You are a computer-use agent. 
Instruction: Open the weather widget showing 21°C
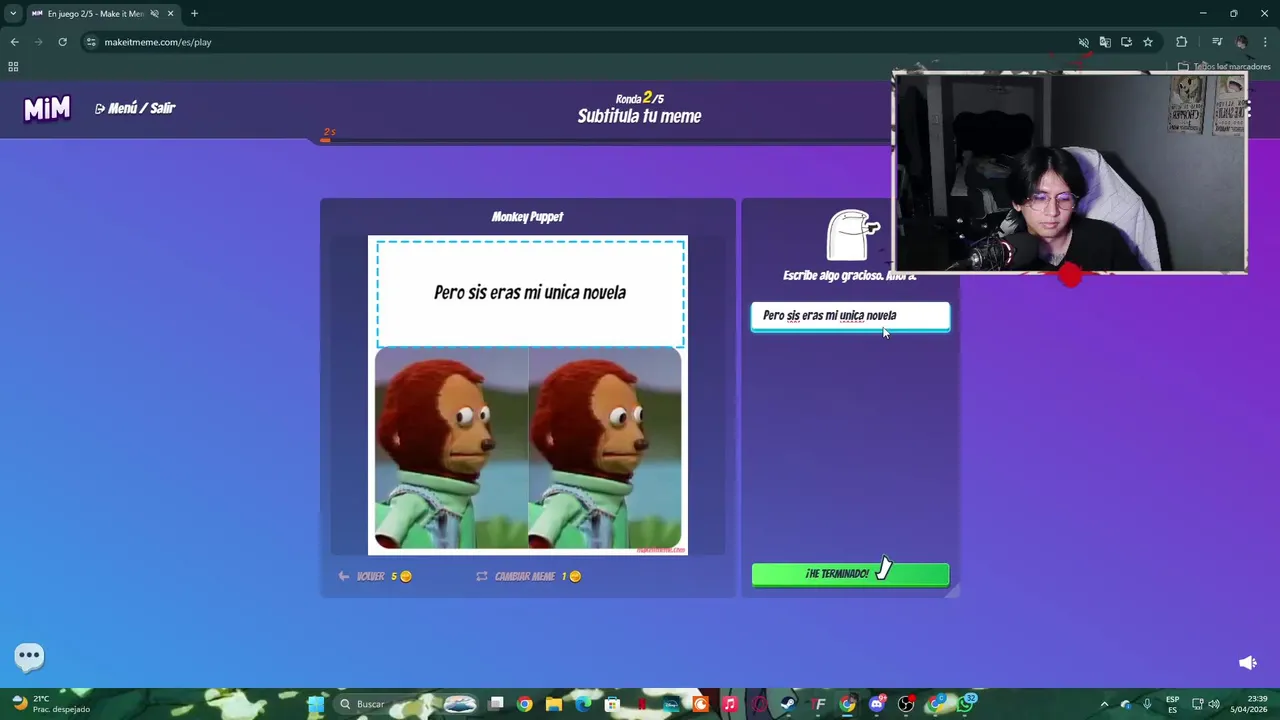[50, 704]
